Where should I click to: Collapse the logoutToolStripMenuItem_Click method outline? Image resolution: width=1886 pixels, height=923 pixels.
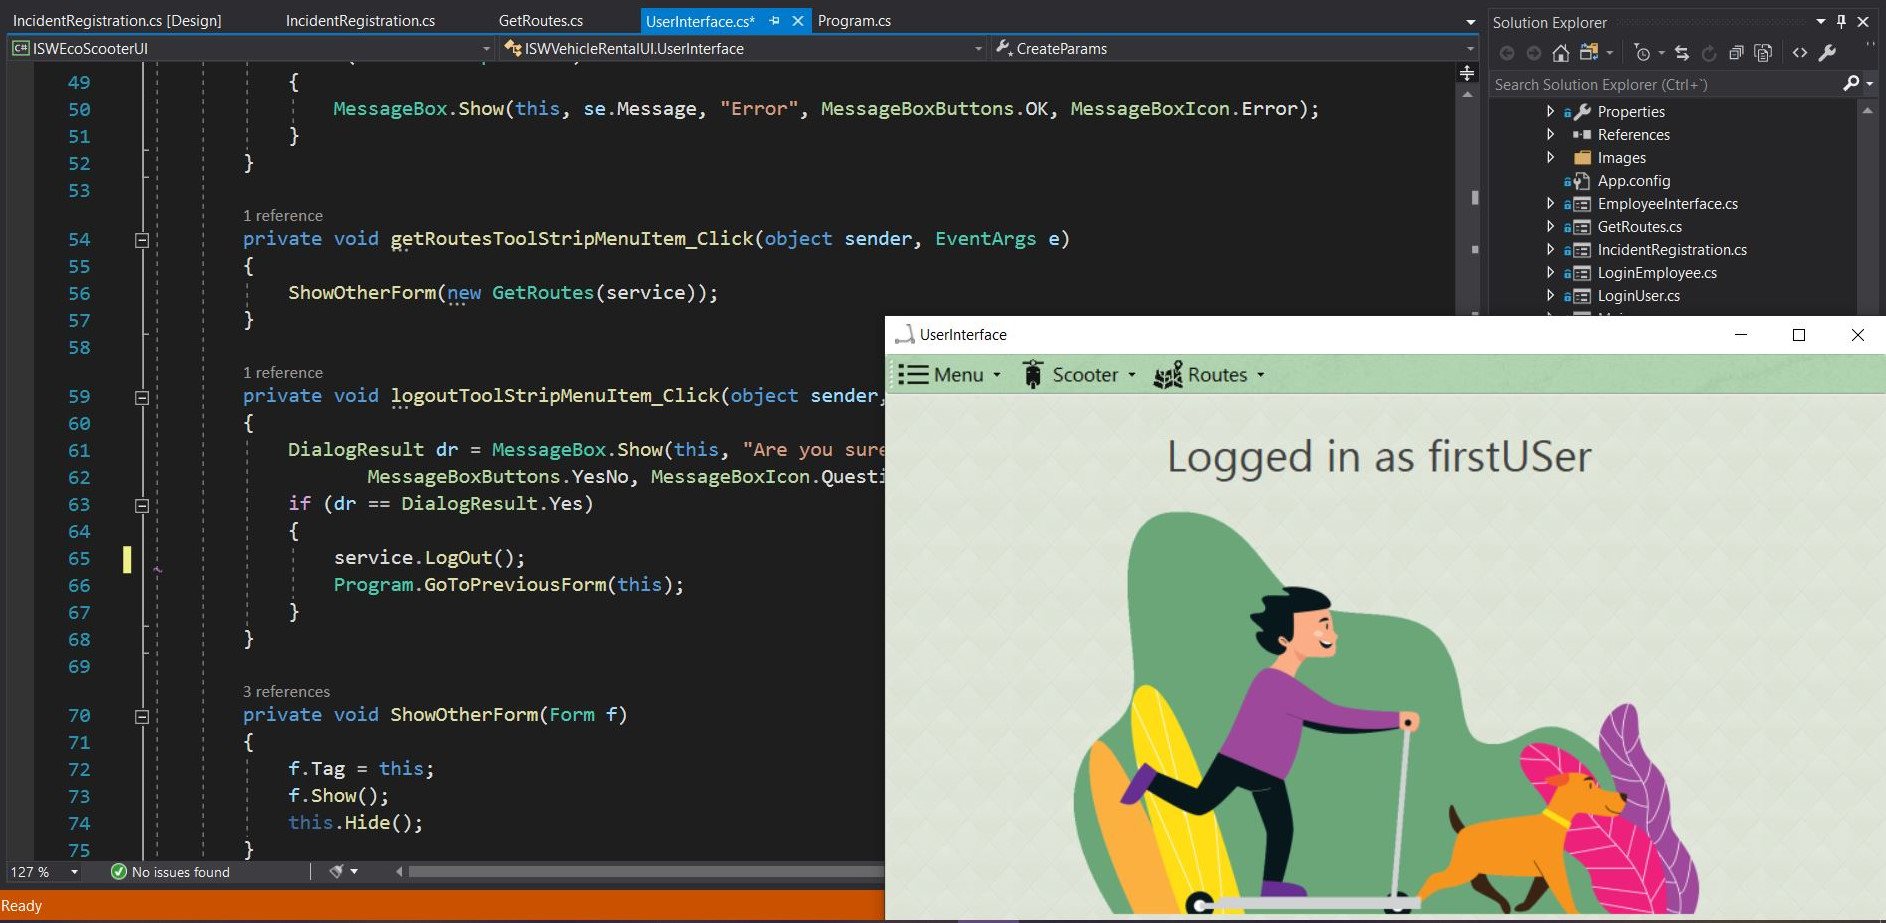[142, 397]
